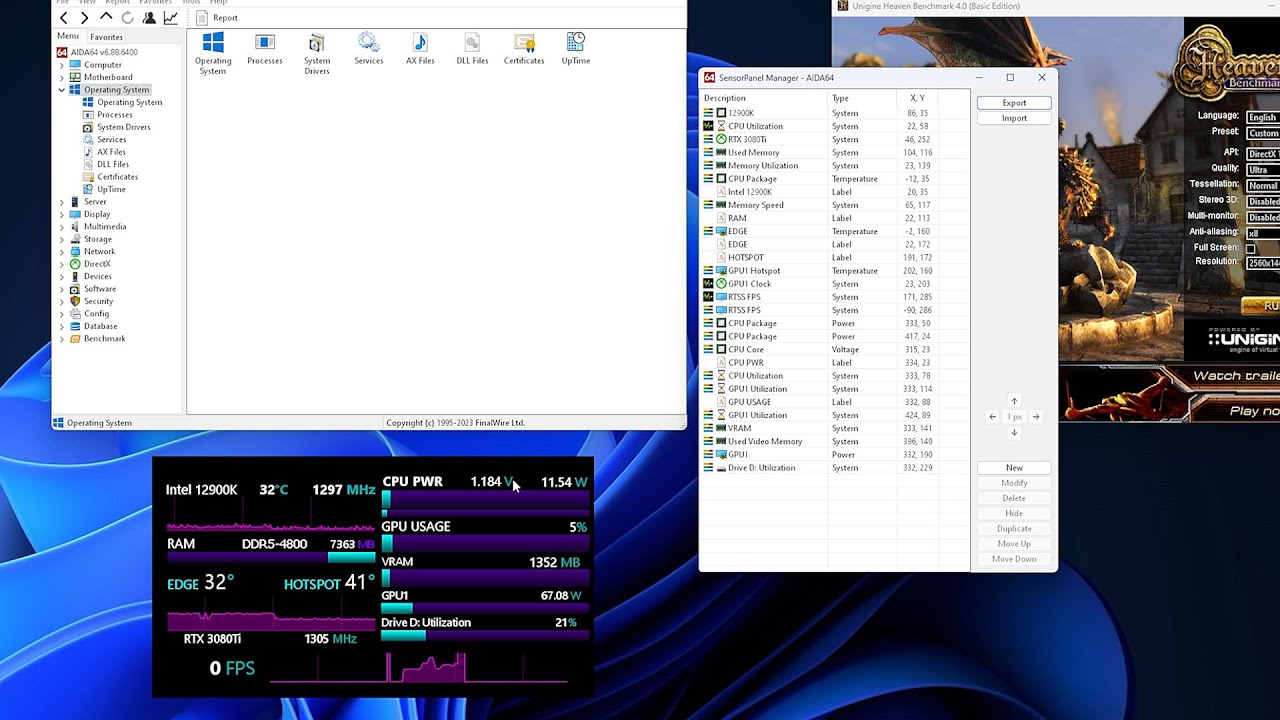Open the Help menu in AIDA64
This screenshot has width=1280, height=720.
219,2
